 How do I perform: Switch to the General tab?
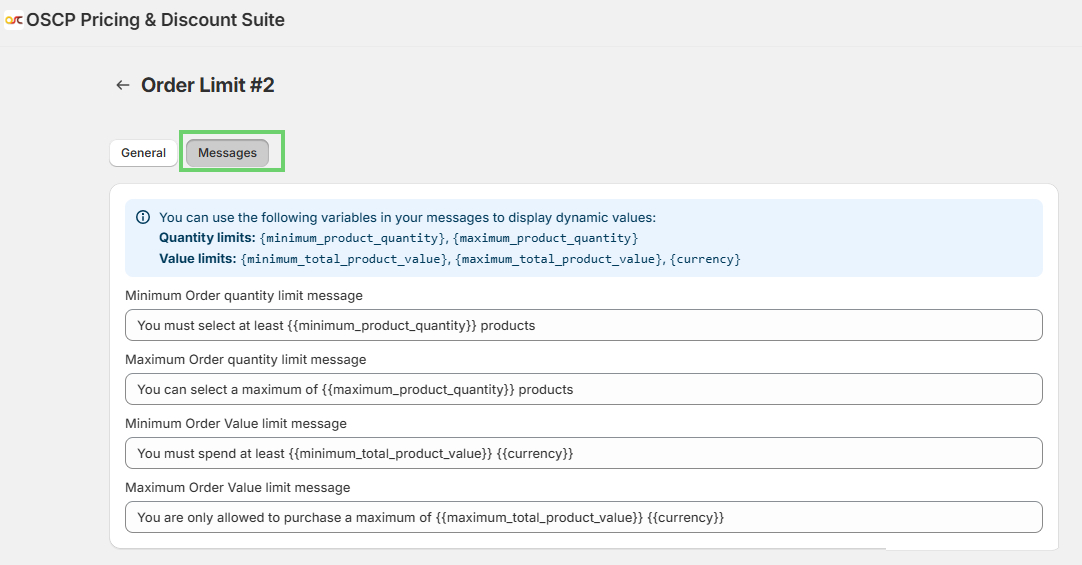pyautogui.click(x=143, y=153)
